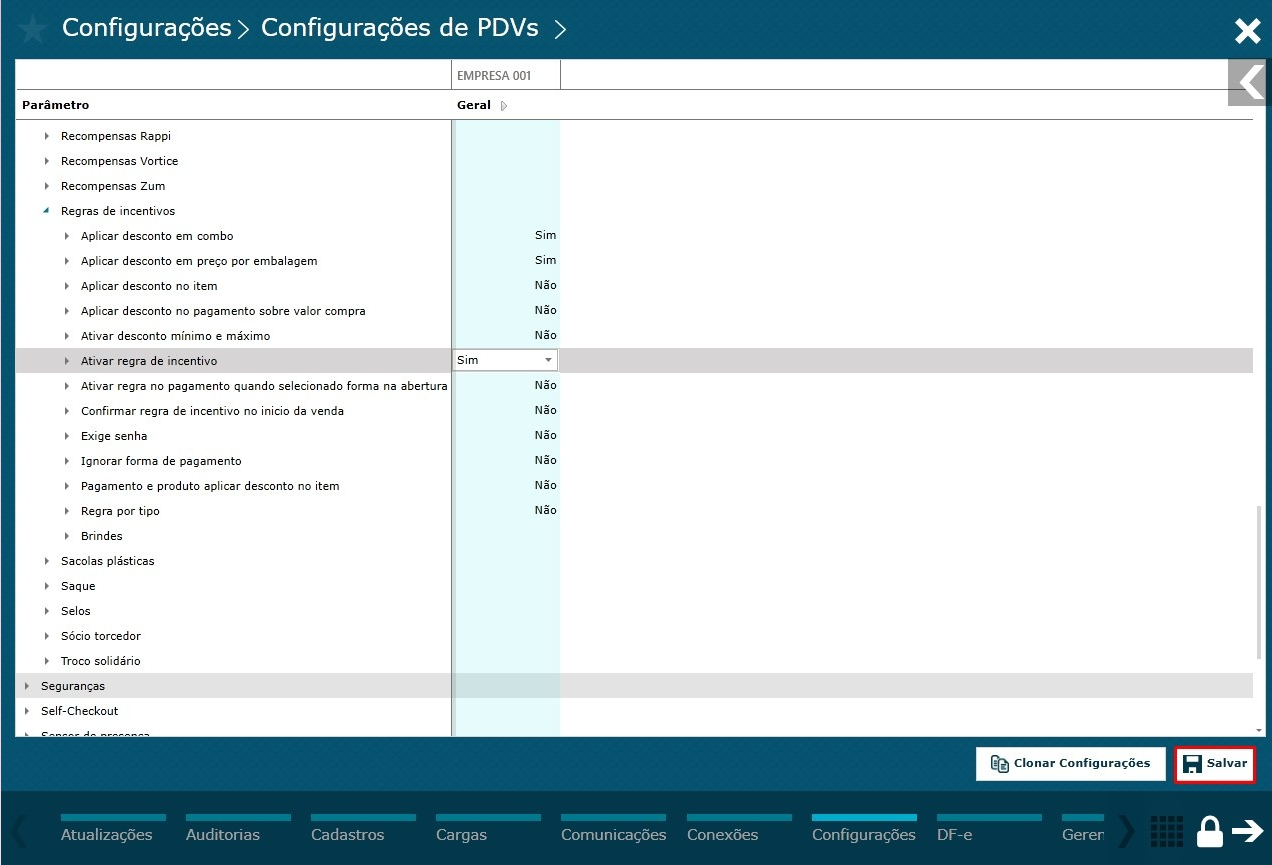This screenshot has height=865, width=1272.
Task: Click Não value for Regra por tipo
Action: 545,511
